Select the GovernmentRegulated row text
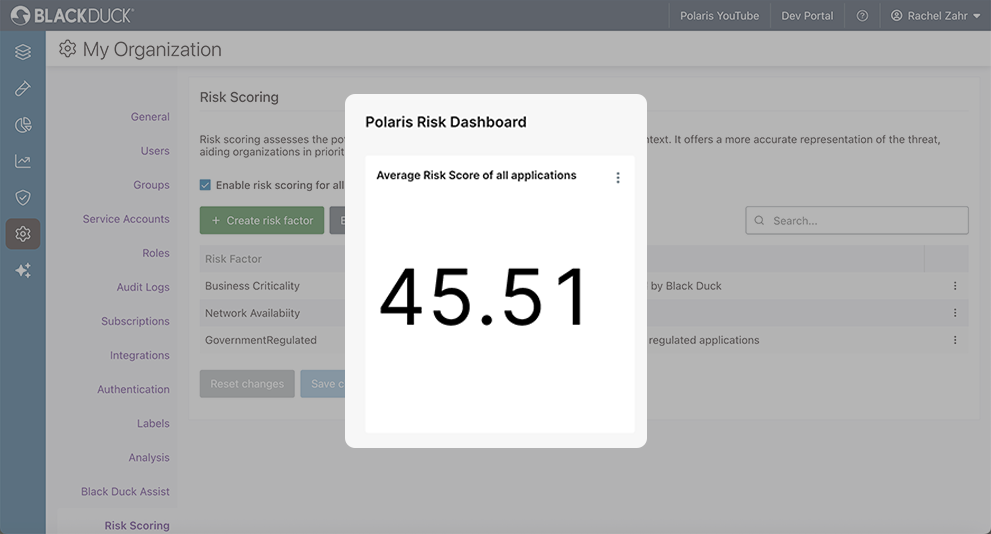The image size is (991, 534). pyautogui.click(x=260, y=340)
